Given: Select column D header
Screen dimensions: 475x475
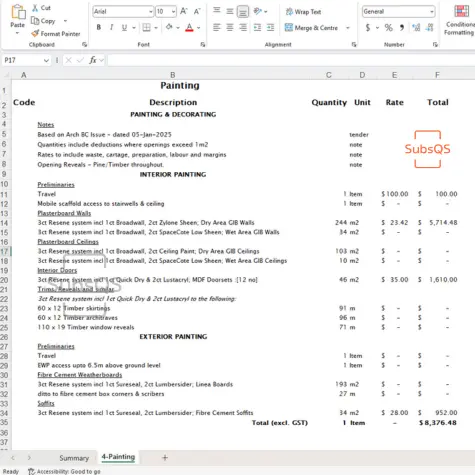Looking at the screenshot, I should pos(362,75).
